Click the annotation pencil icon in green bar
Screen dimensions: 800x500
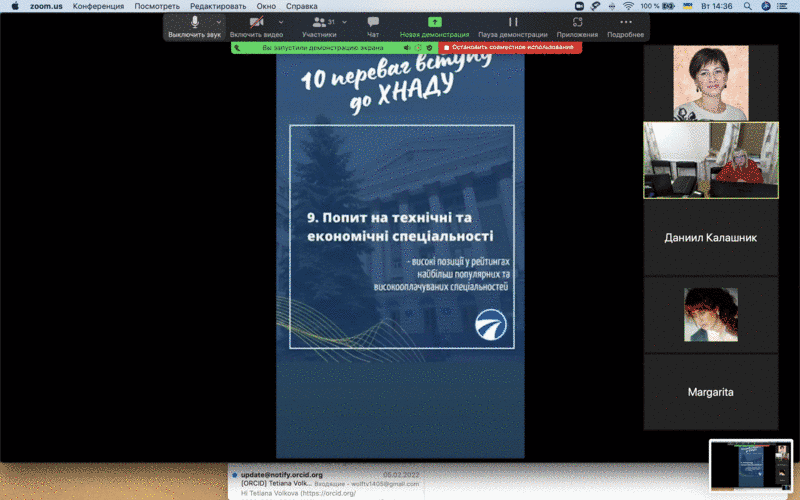click(237, 47)
